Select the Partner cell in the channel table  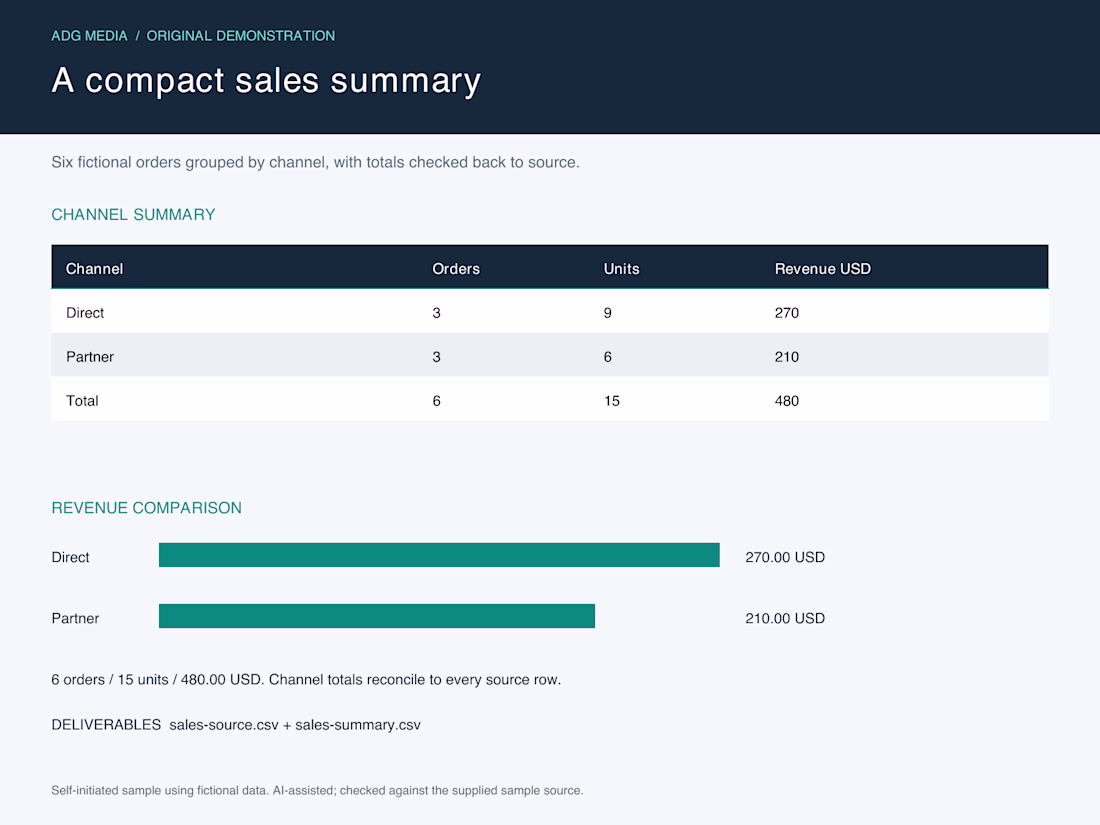click(90, 357)
